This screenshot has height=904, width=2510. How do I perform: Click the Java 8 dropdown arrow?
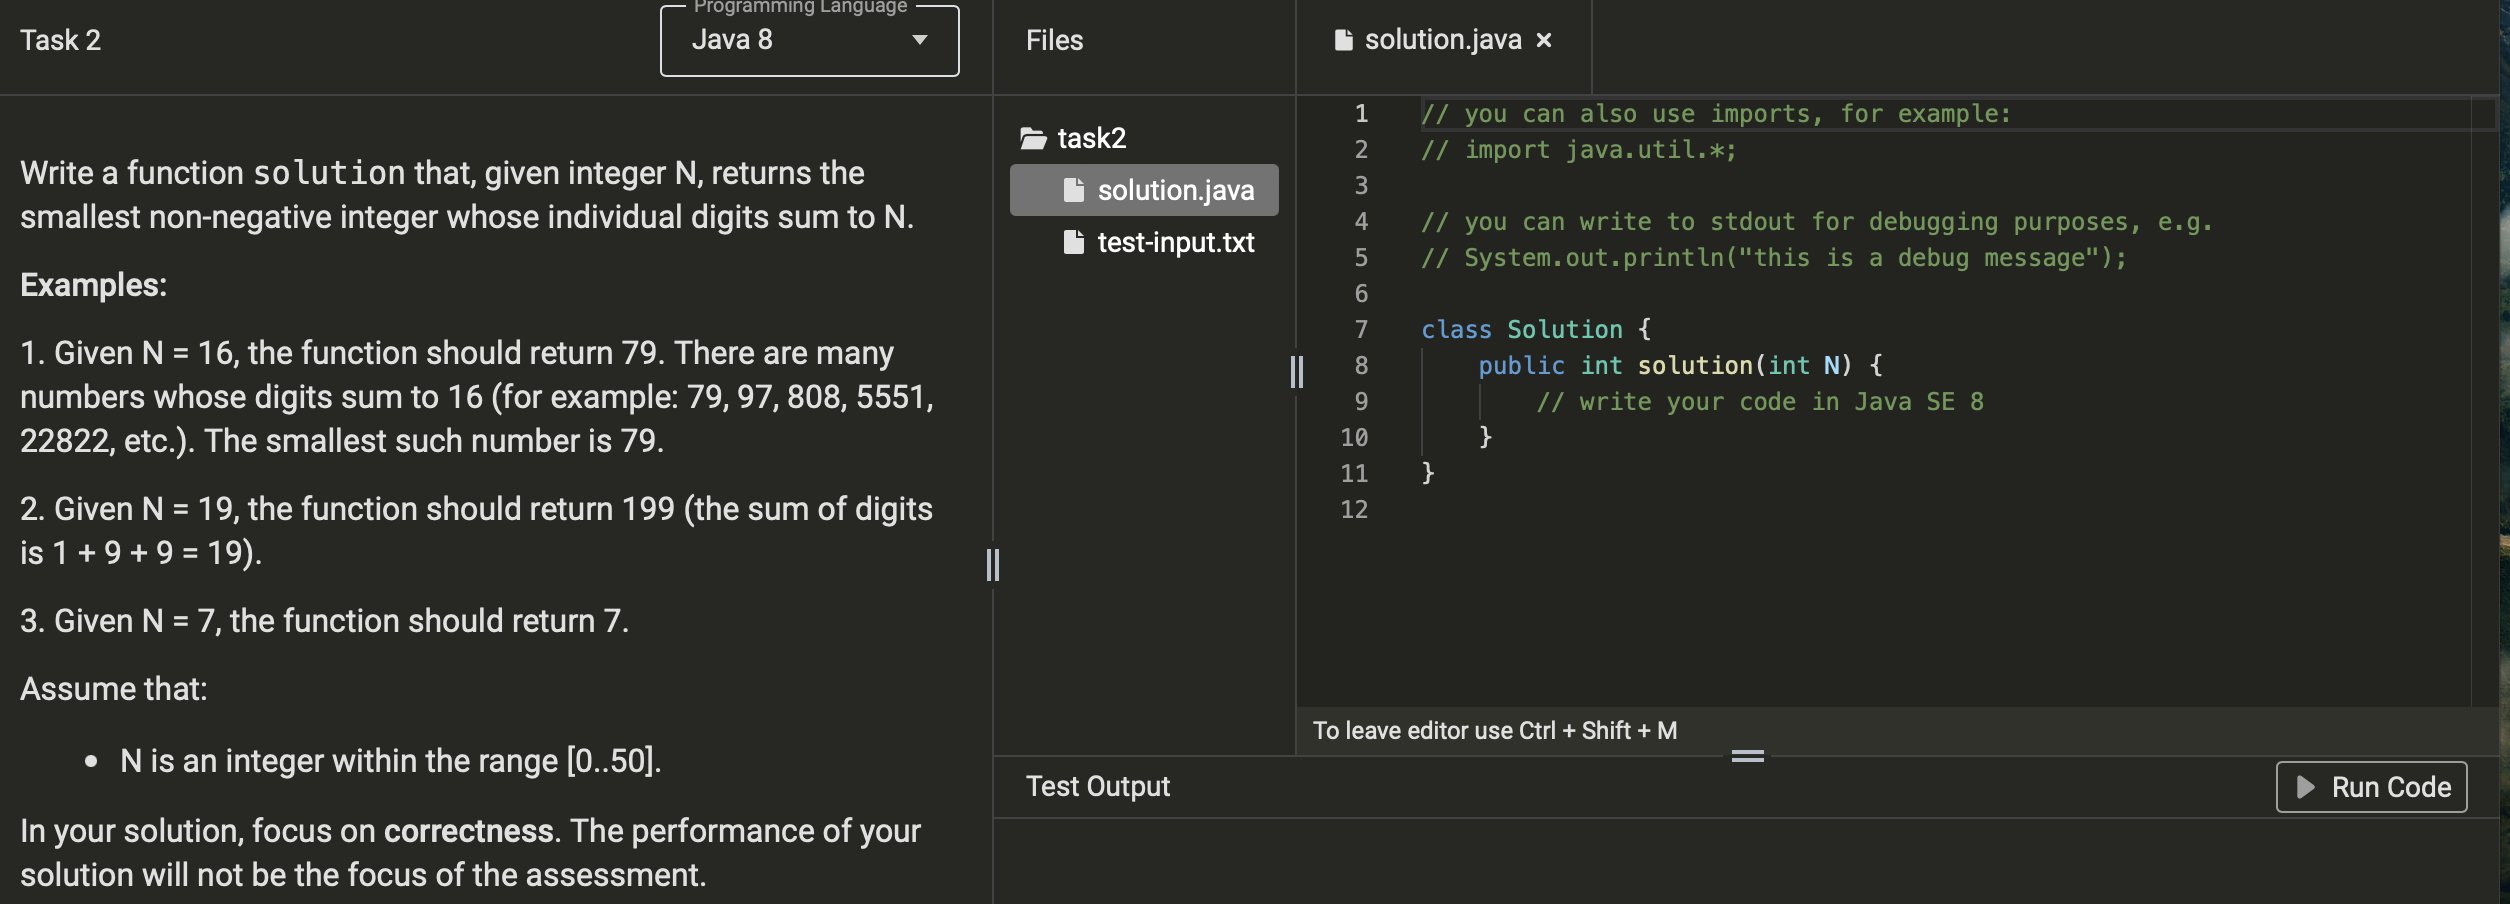pos(920,40)
